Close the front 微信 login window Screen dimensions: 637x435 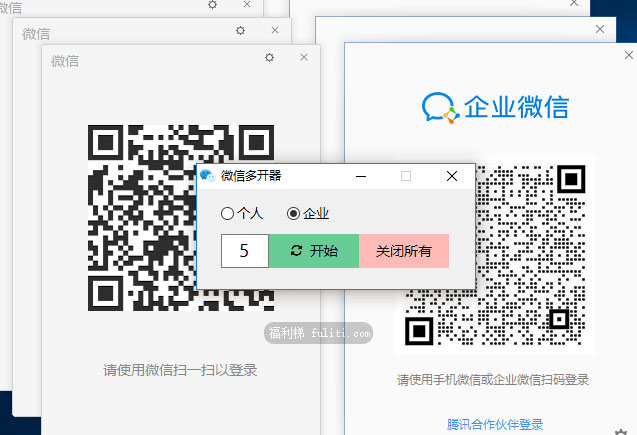pyautogui.click(x=304, y=57)
